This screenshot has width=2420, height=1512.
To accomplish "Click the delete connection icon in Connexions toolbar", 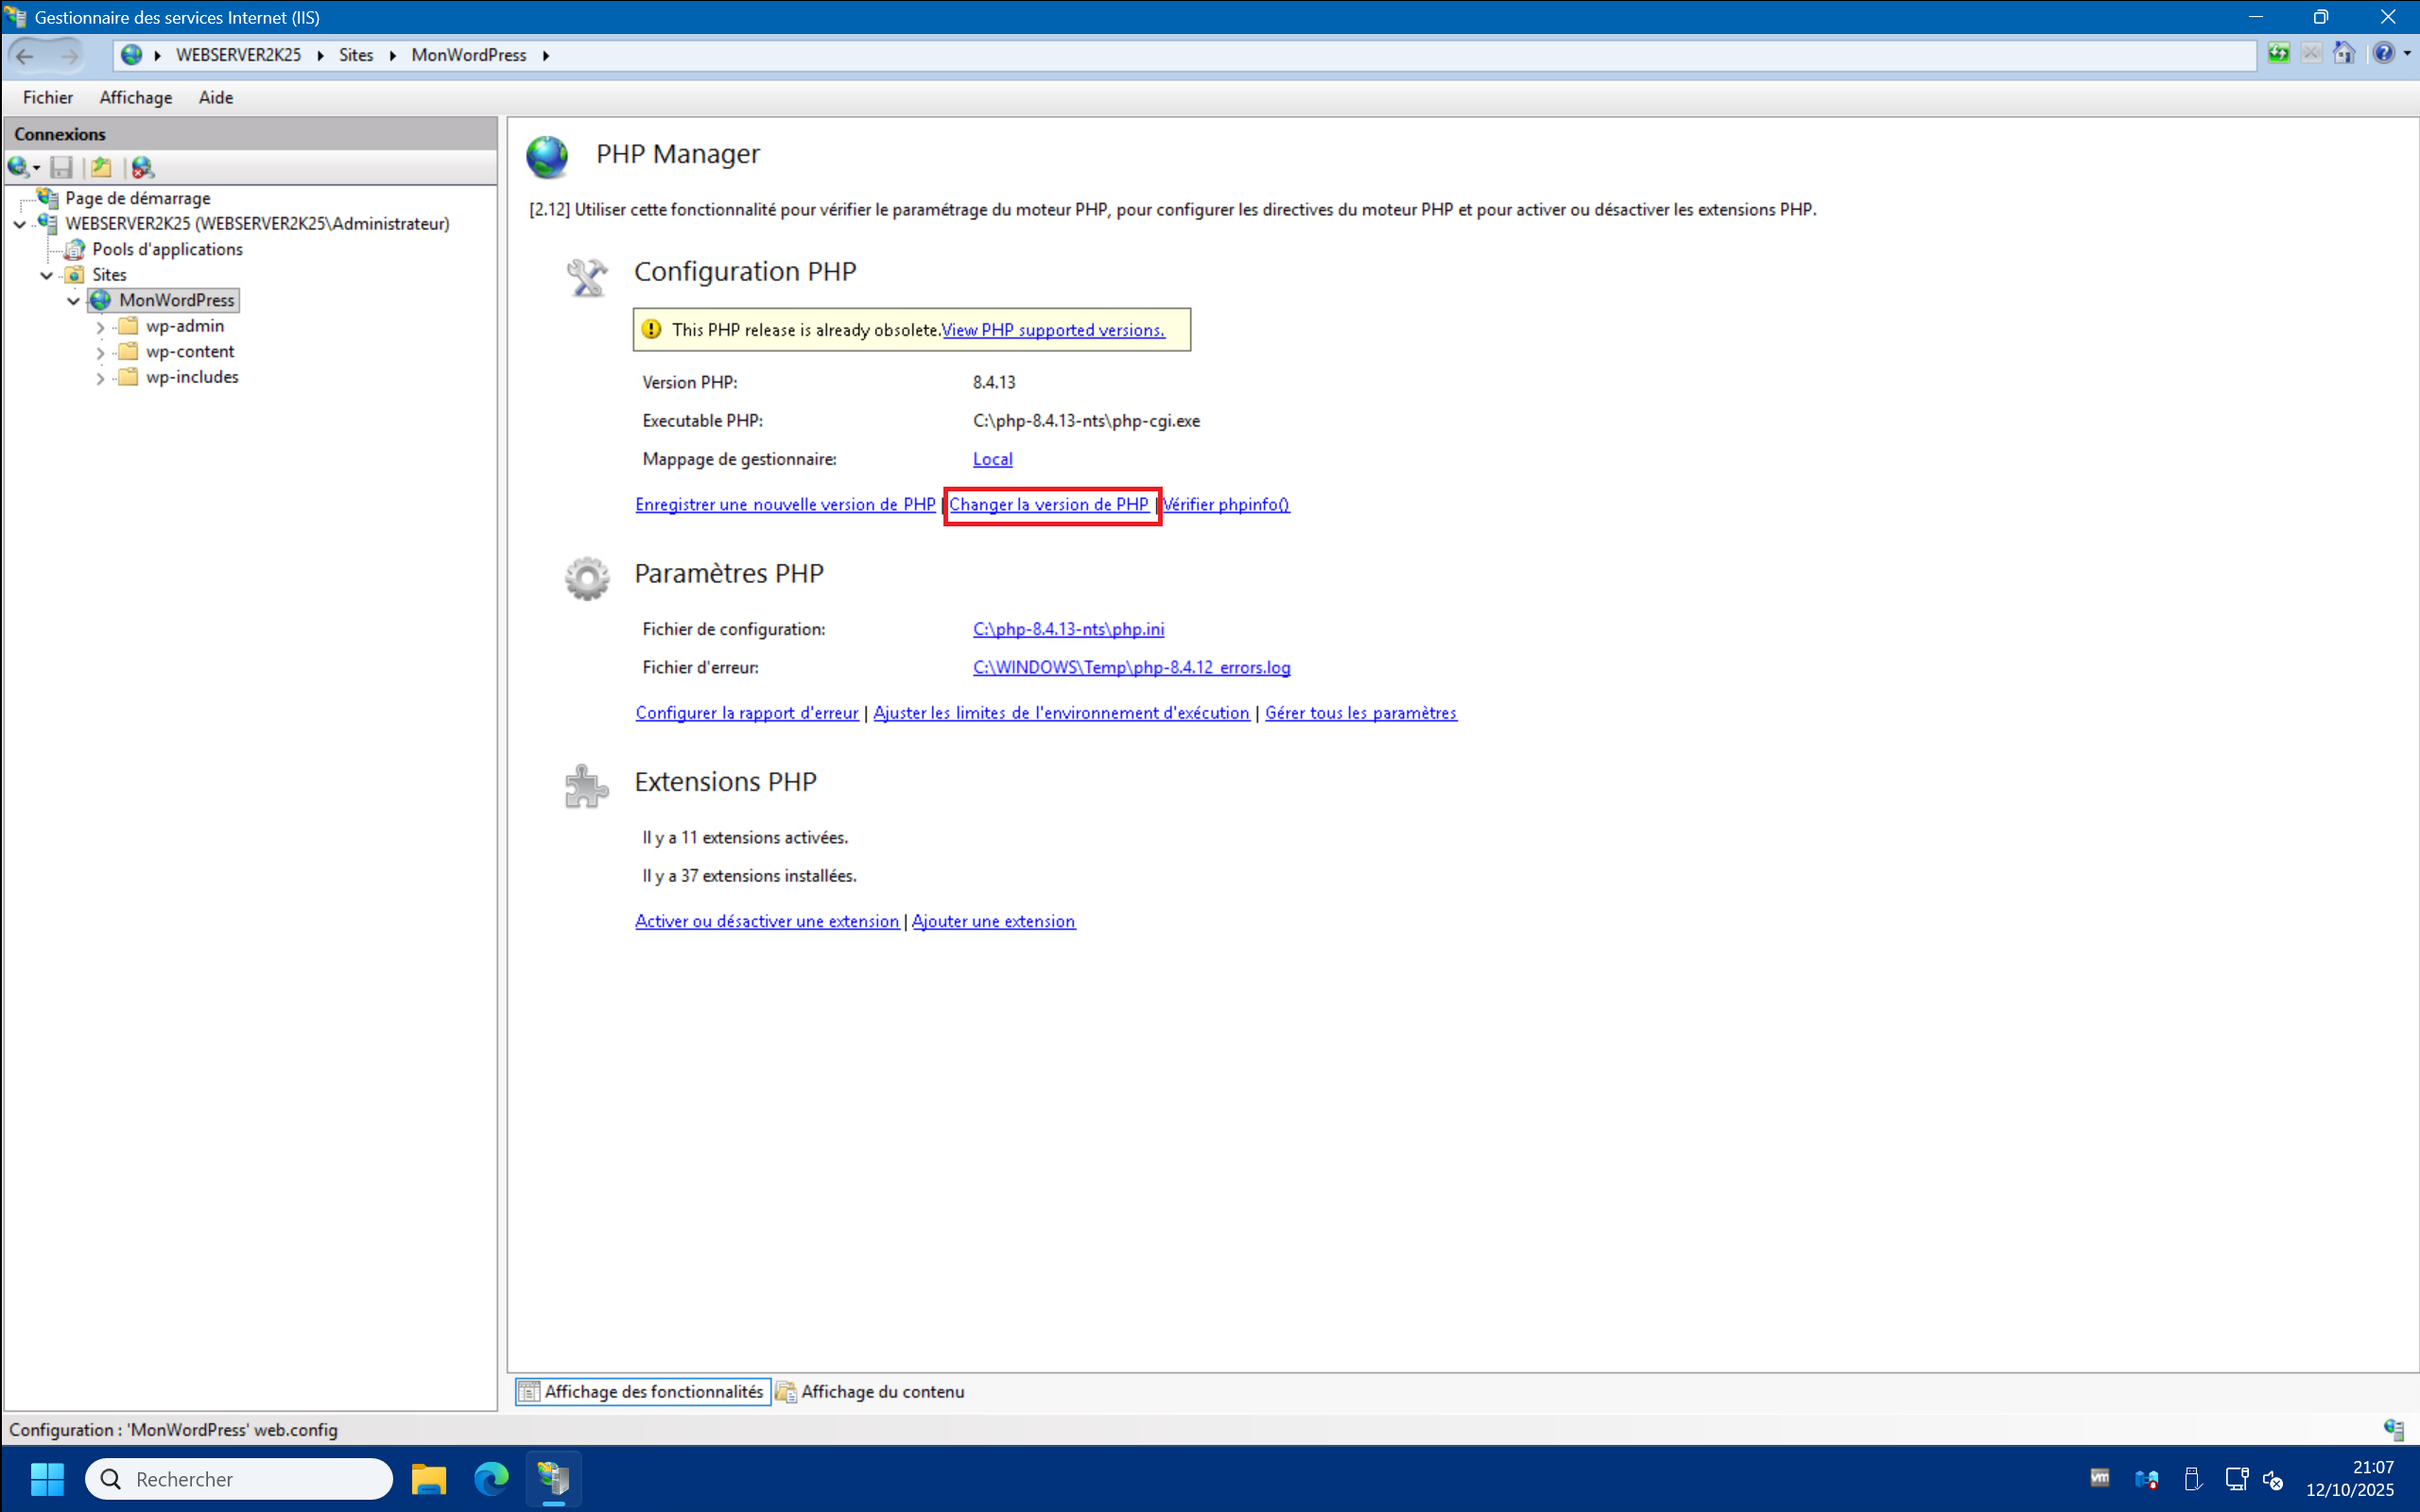I will [x=142, y=167].
